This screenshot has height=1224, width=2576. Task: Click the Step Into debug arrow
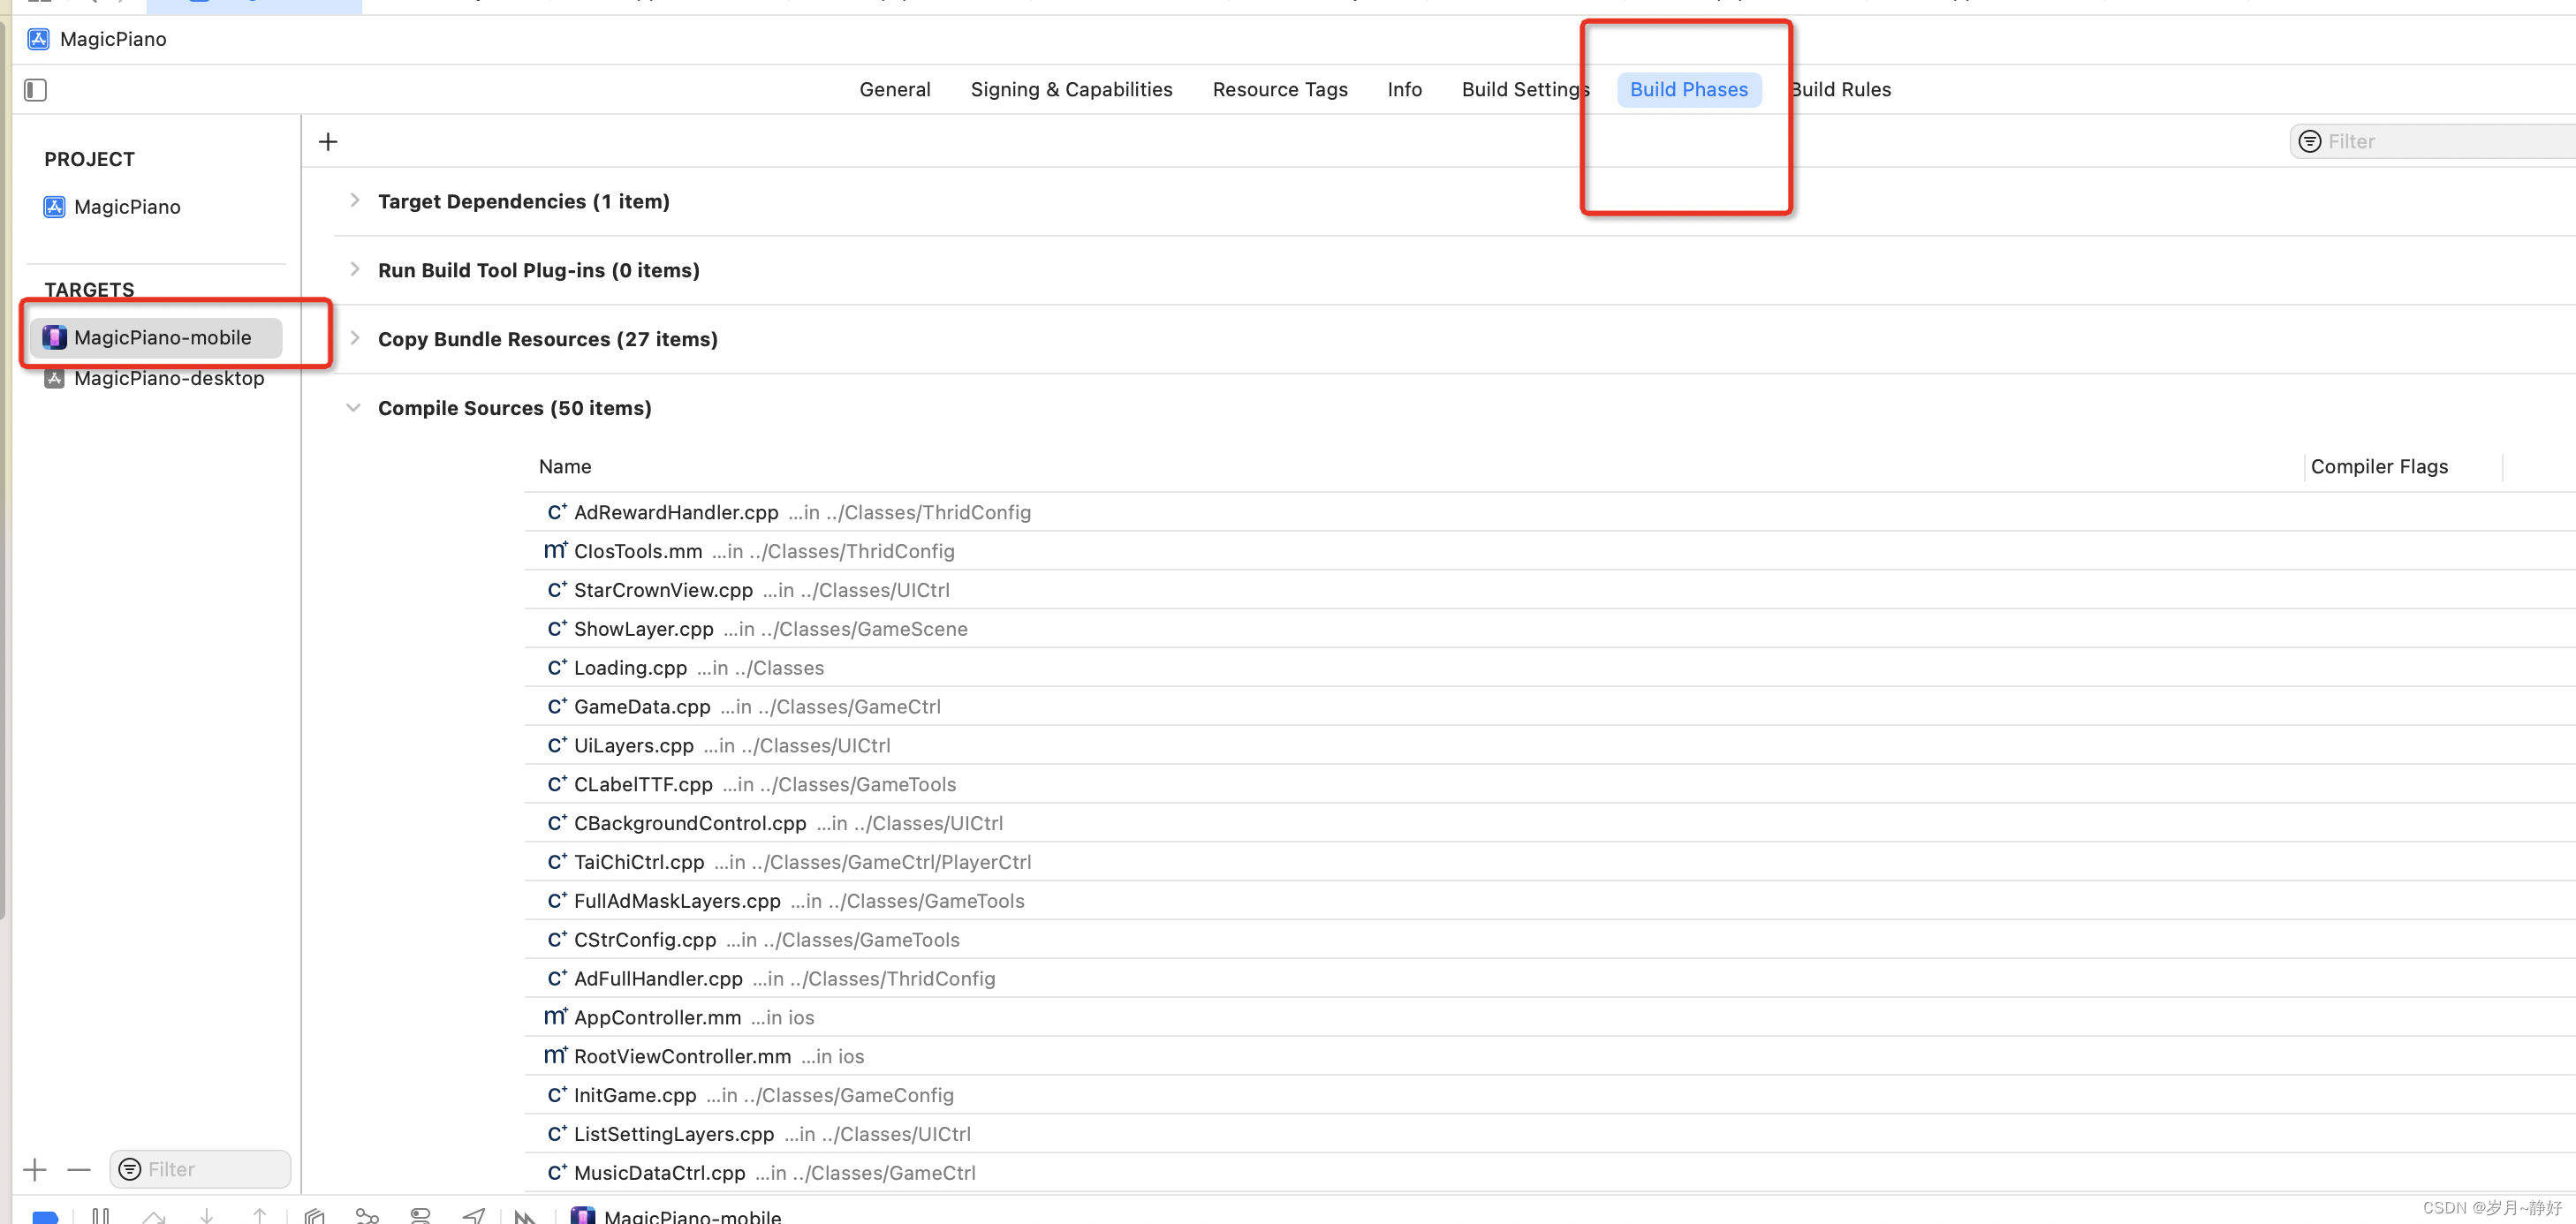207,1216
